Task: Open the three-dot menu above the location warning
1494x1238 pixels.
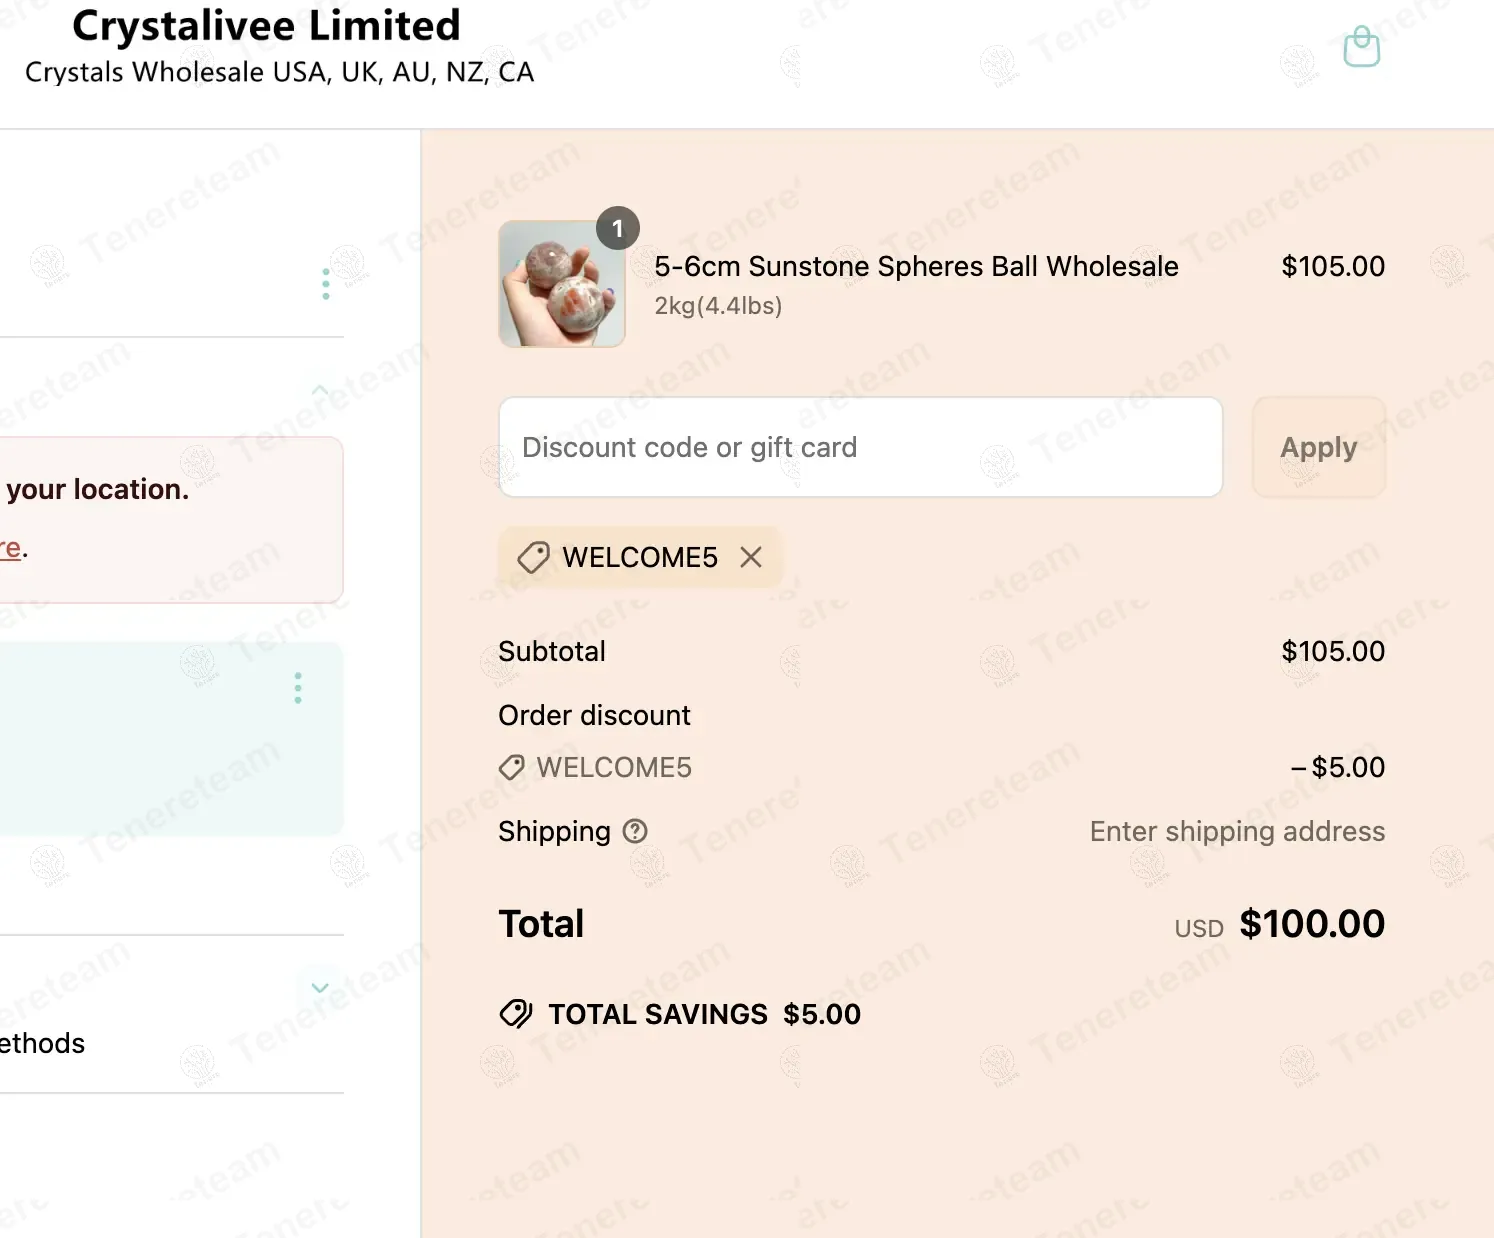Action: (x=326, y=284)
